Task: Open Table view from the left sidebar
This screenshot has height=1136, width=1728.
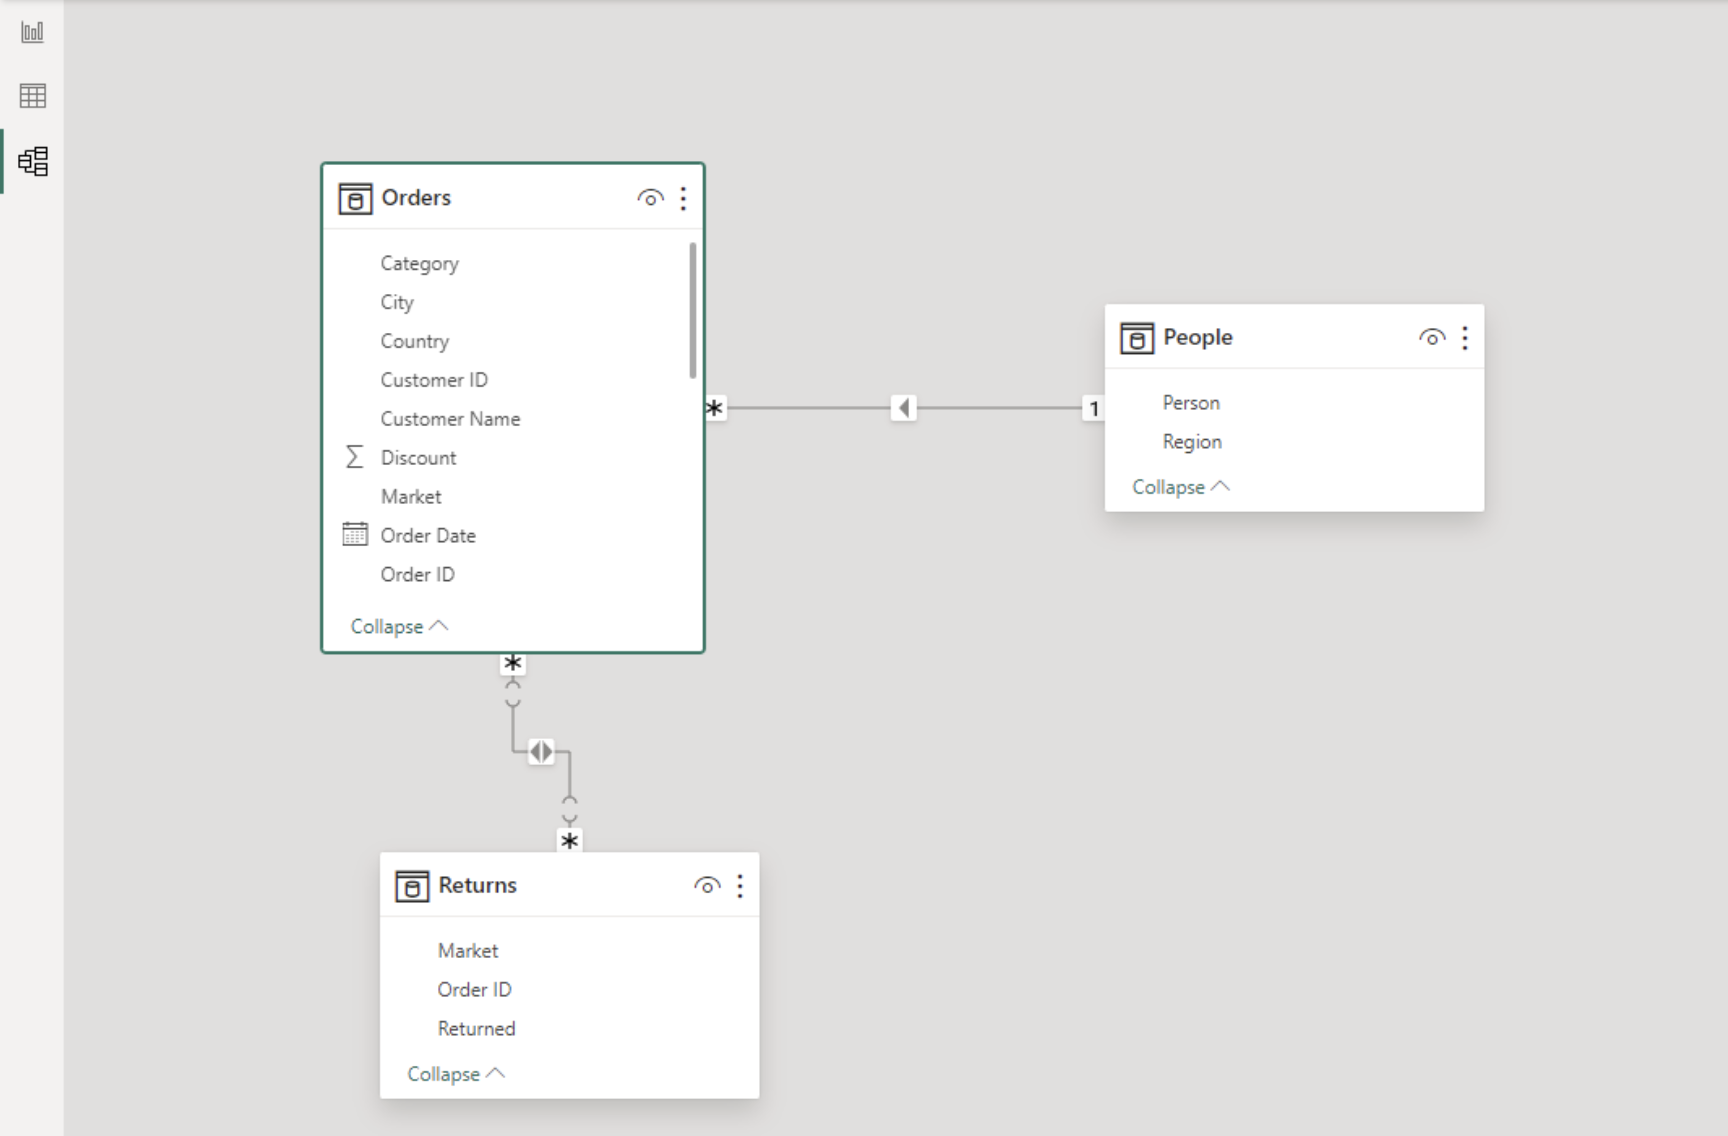Action: click(33, 96)
